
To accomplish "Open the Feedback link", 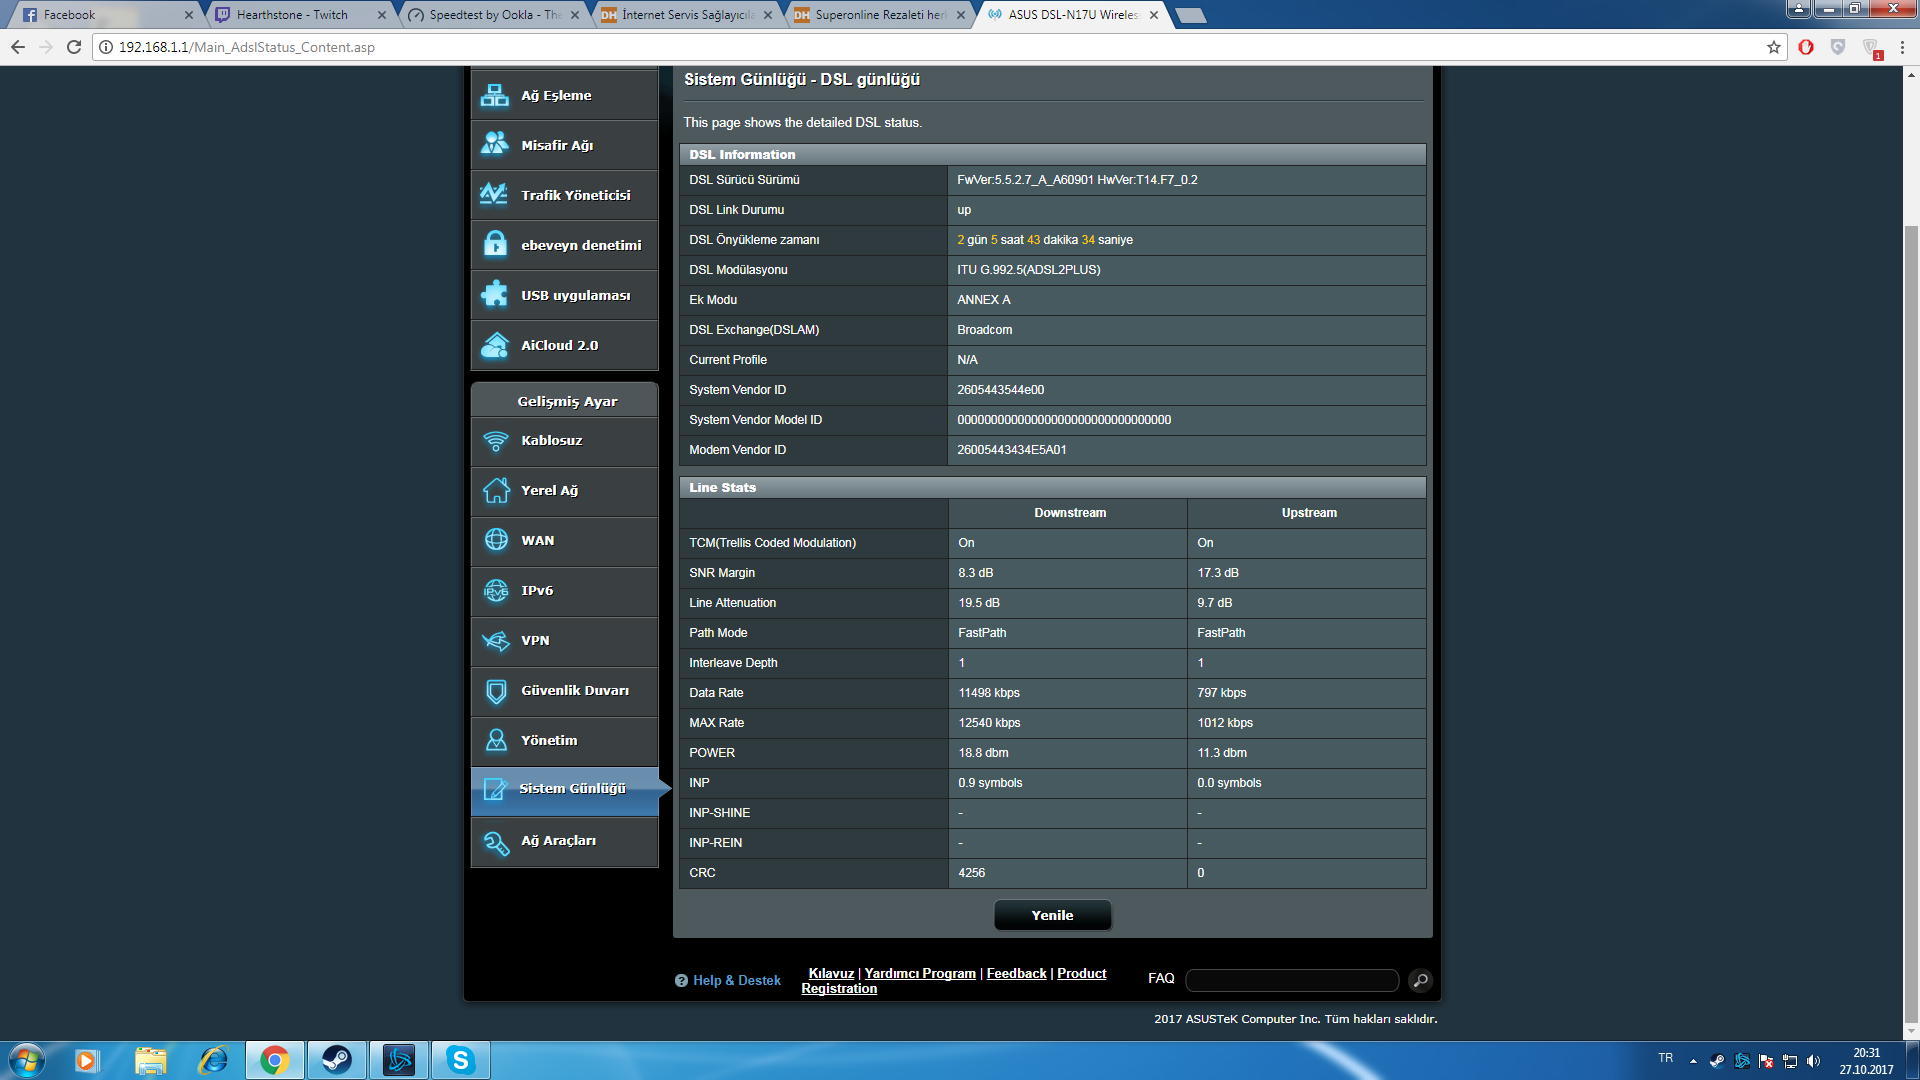I will click(1016, 973).
